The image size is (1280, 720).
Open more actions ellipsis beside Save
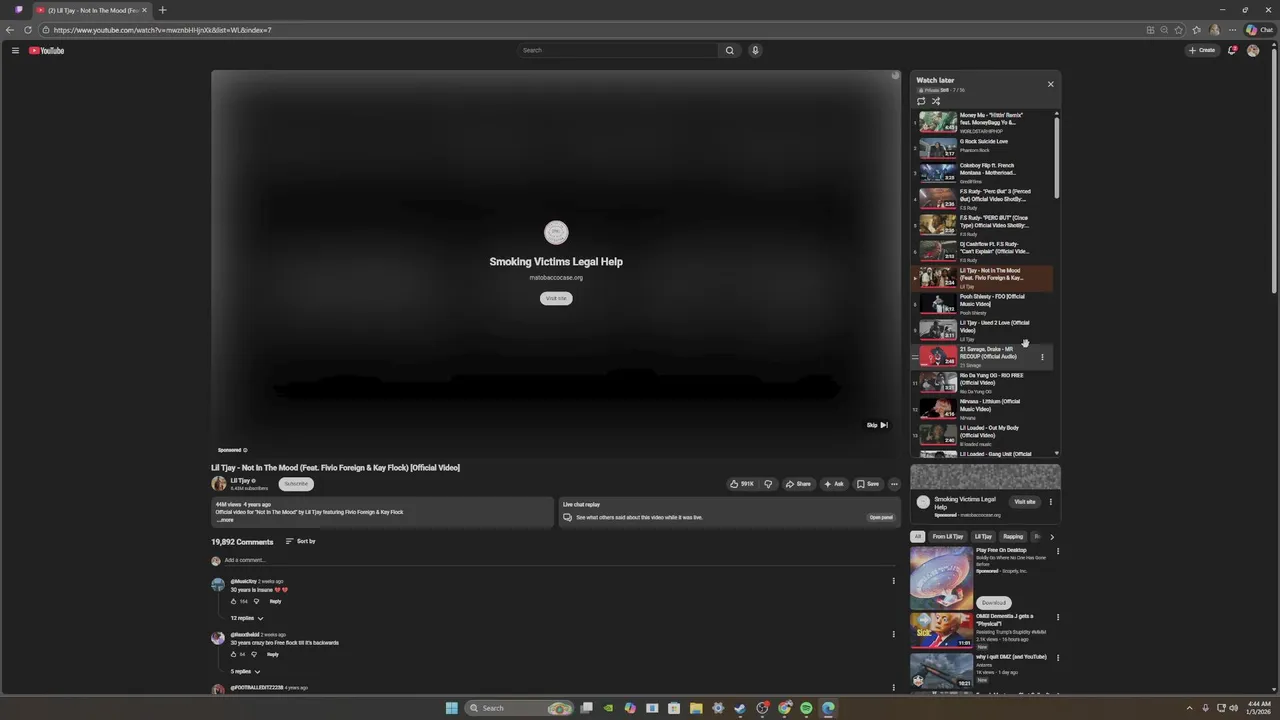[894, 484]
